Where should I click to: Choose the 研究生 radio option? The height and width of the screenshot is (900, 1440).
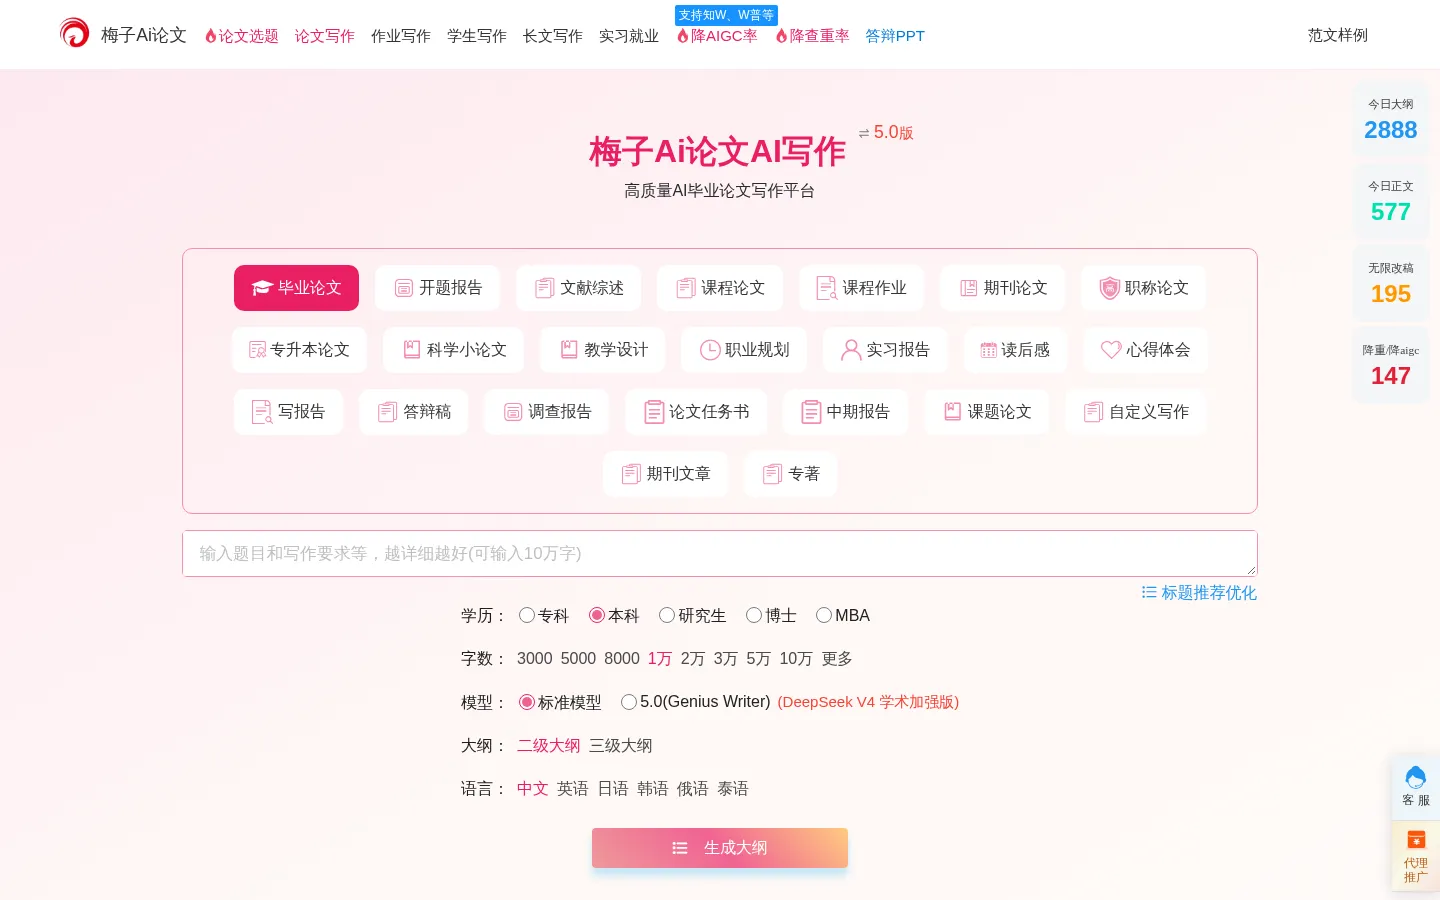coord(667,615)
